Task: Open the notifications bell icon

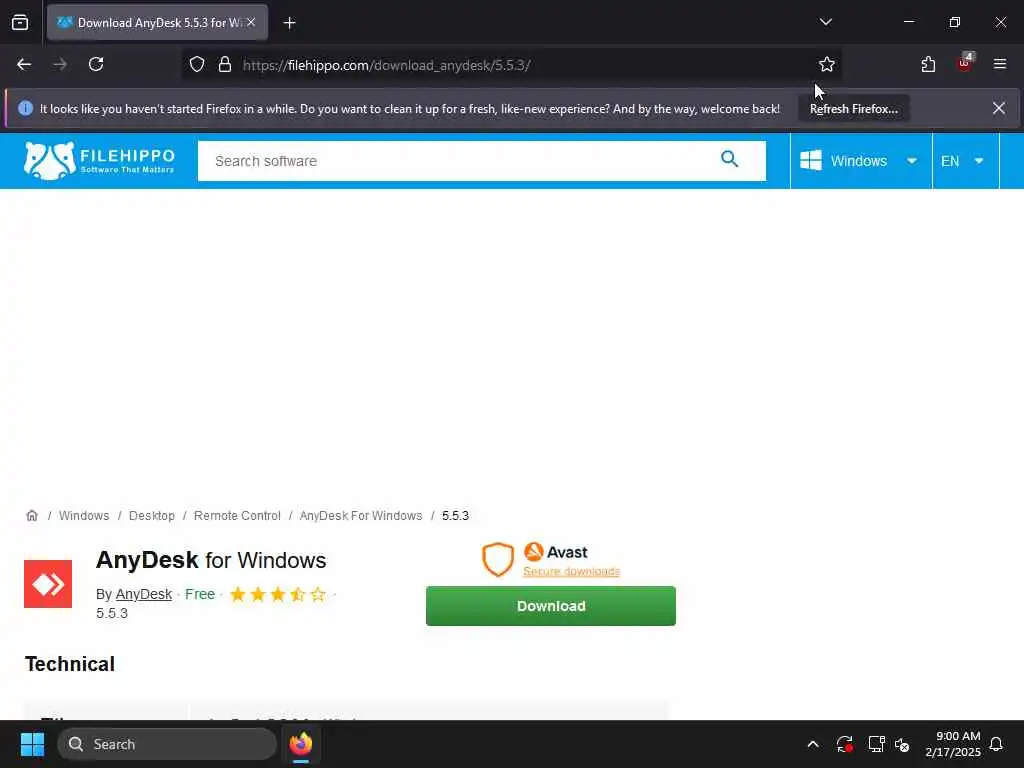Action: click(996, 744)
